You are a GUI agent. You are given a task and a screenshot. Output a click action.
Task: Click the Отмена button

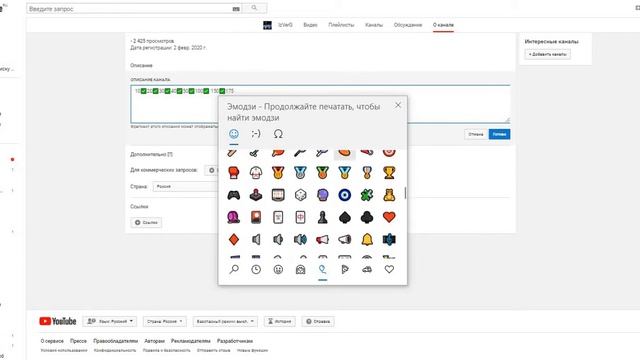tap(476, 134)
